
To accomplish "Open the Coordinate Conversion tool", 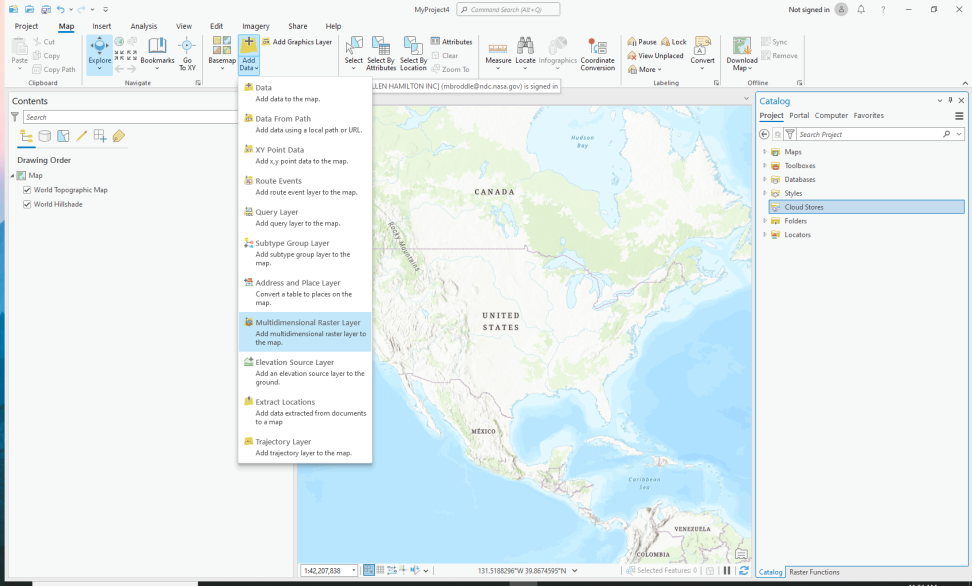I will click(x=598, y=53).
